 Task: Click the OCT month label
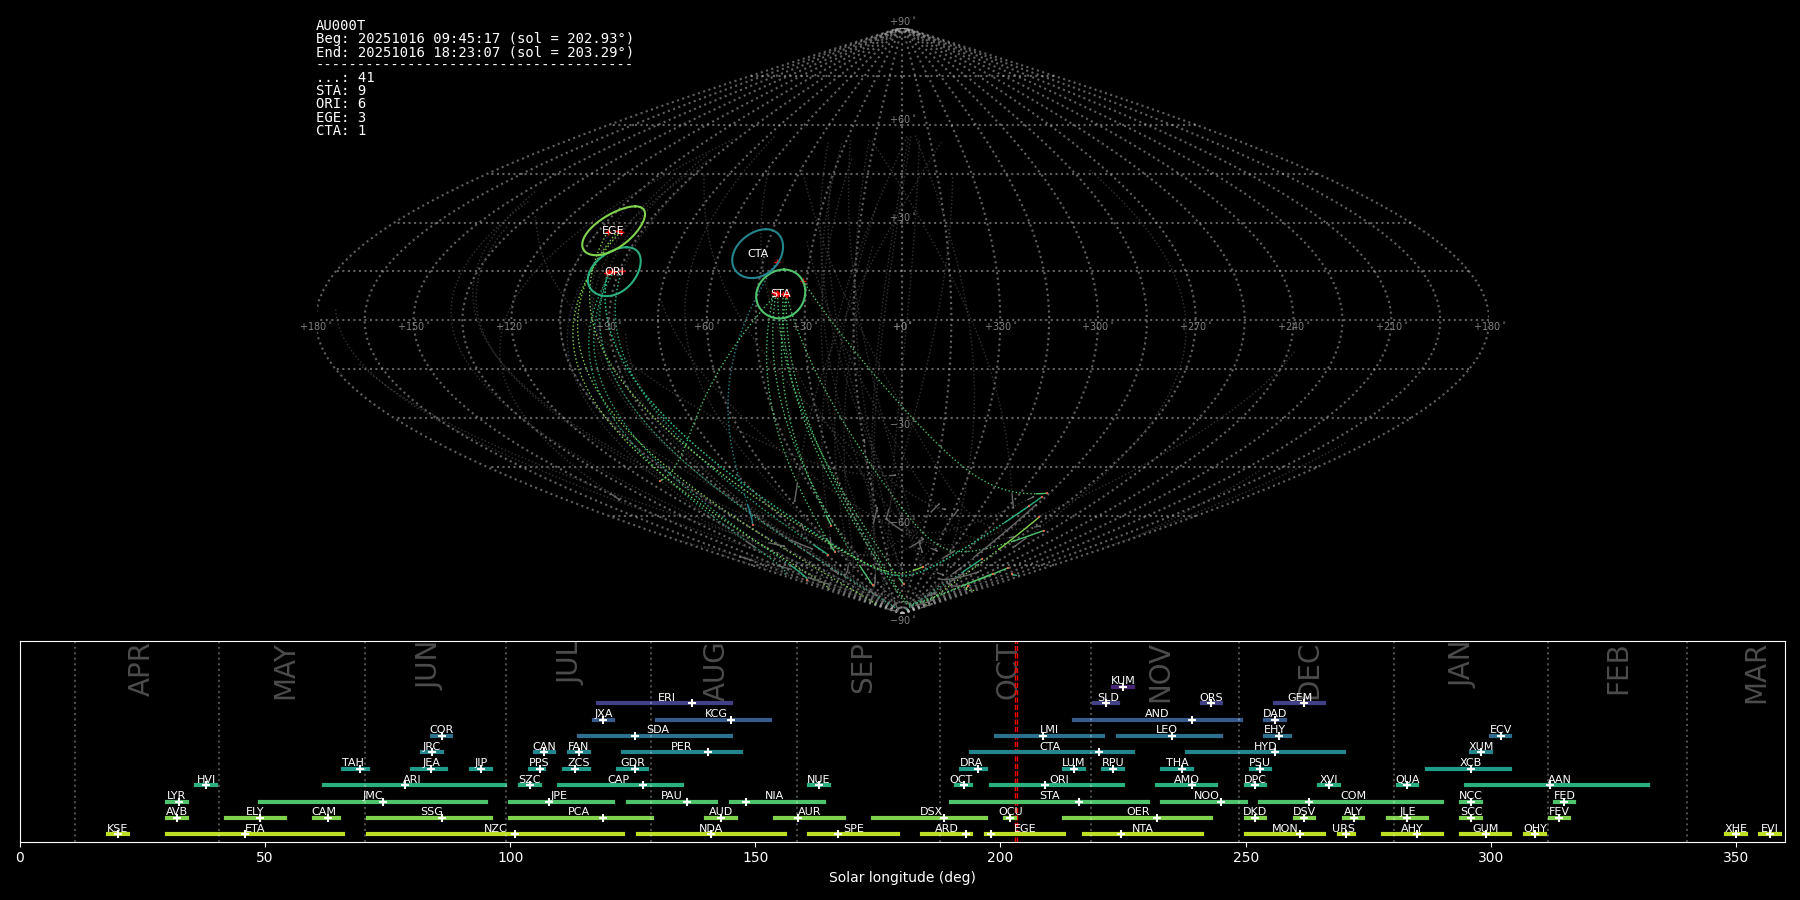[x=1007, y=672]
